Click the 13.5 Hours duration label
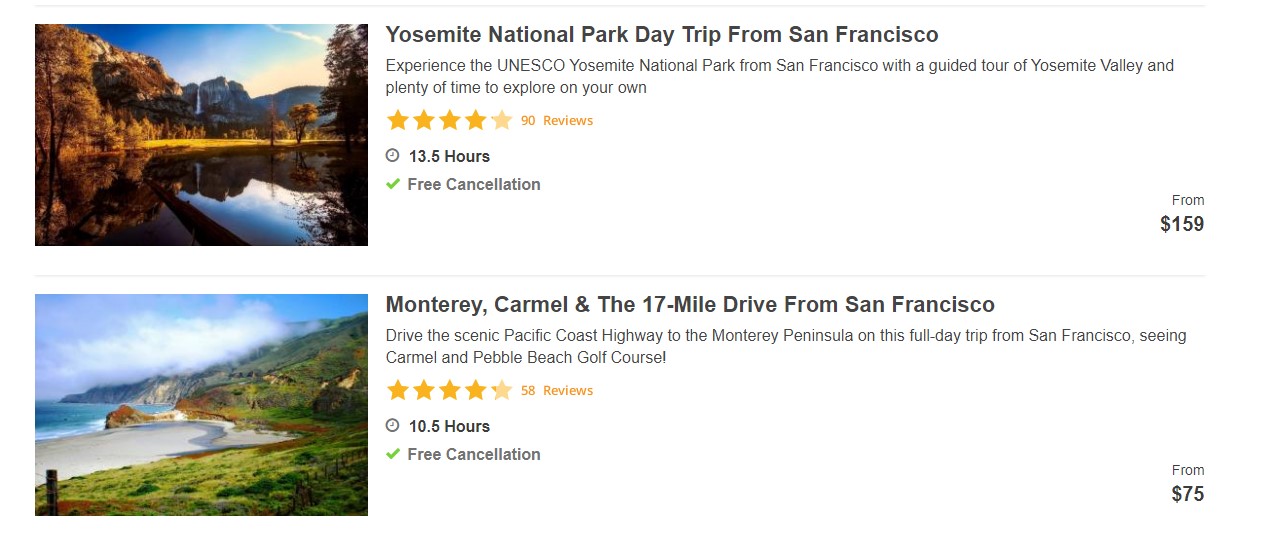This screenshot has width=1264, height=536. (449, 156)
